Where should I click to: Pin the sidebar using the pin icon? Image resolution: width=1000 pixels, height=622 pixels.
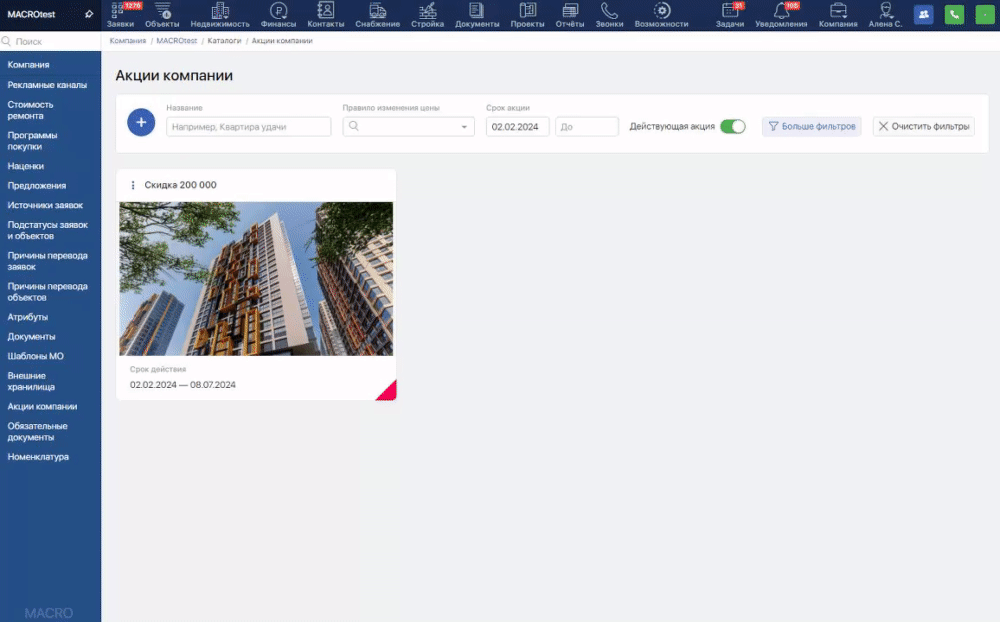click(x=89, y=14)
